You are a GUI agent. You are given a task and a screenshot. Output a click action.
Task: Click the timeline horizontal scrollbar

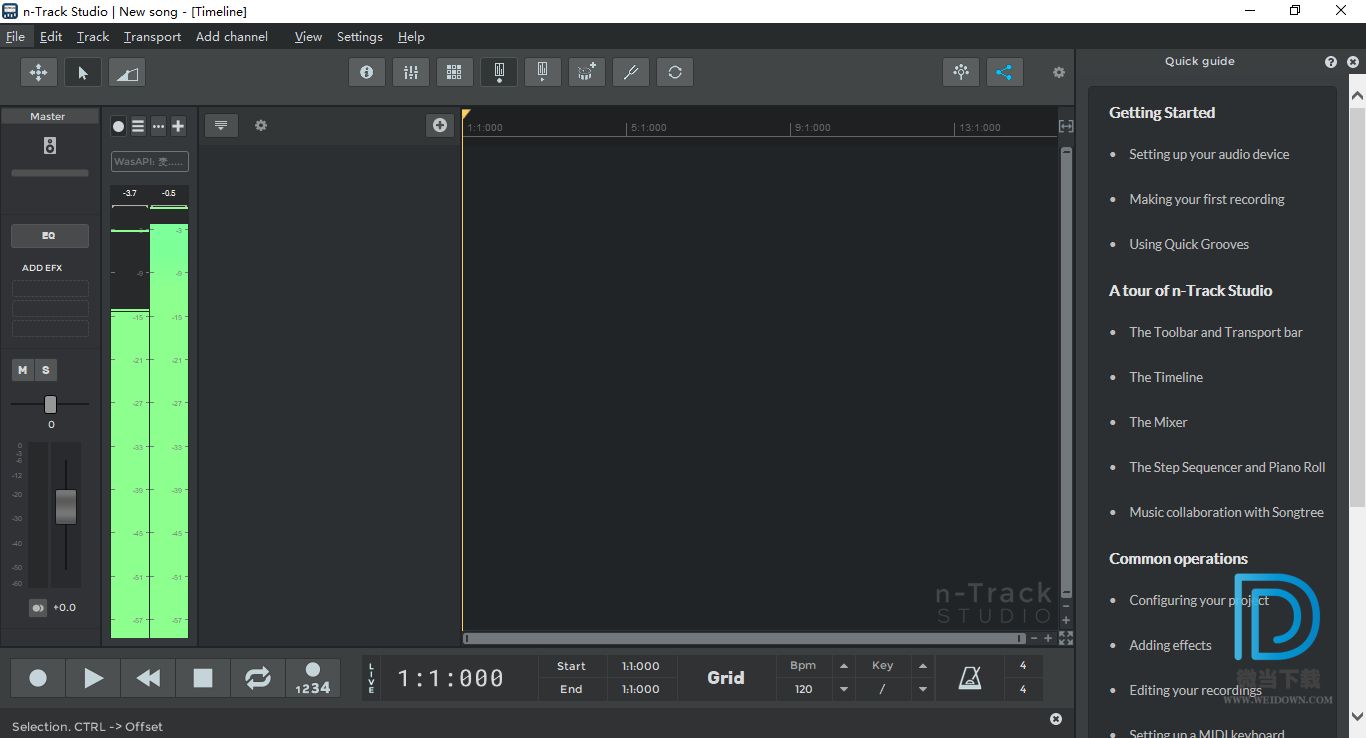[744, 638]
